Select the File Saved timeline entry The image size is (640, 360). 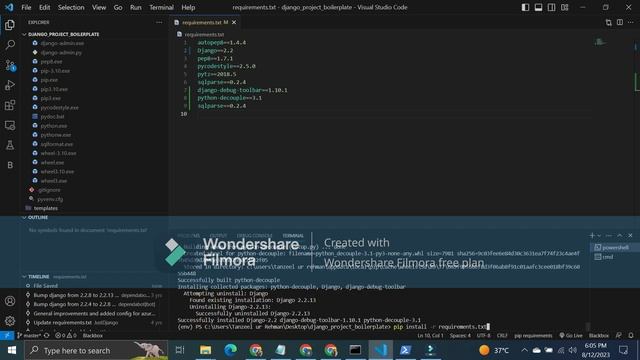[x=45, y=286]
